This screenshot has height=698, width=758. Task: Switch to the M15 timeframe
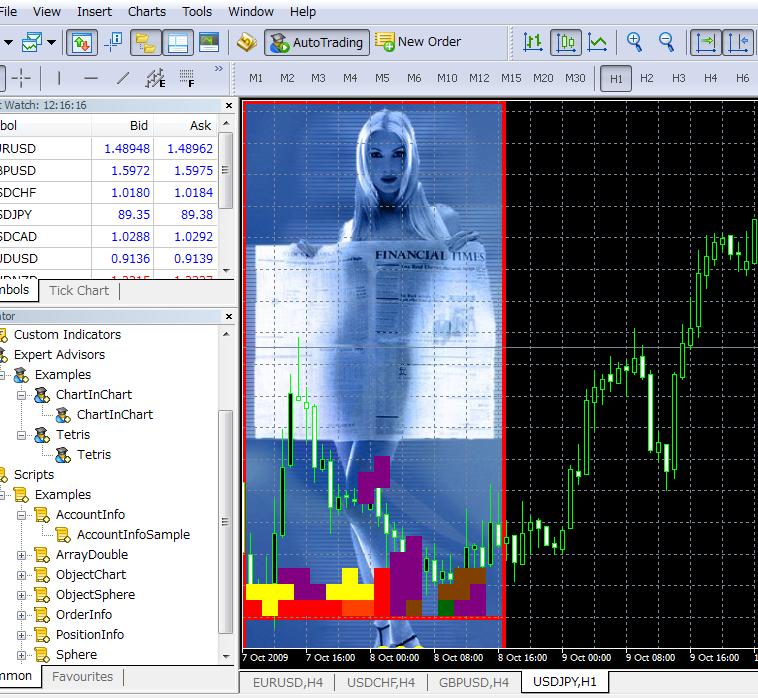(x=510, y=78)
